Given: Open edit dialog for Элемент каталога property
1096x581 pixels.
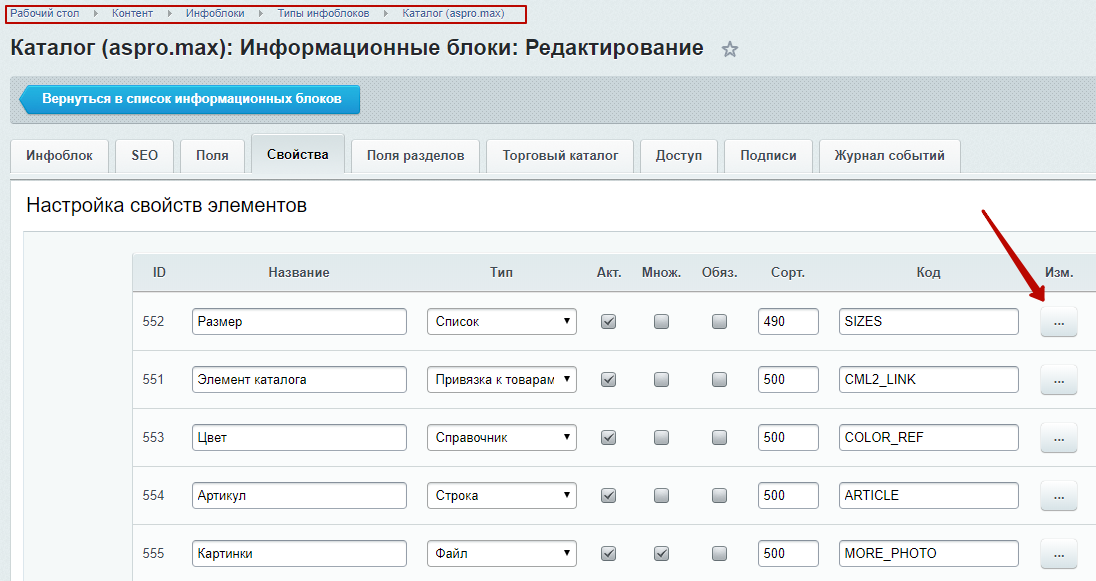Looking at the screenshot, I should 1059,380.
